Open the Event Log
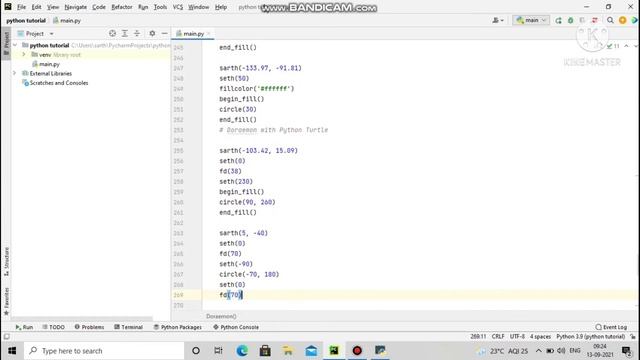The height and width of the screenshot is (360, 640). point(611,327)
